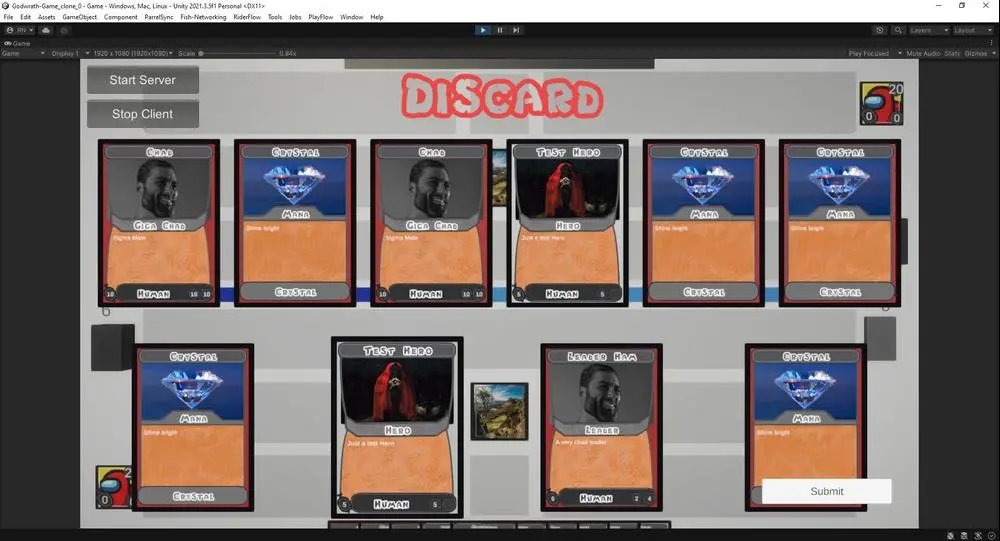
Task: Click the Submit button
Action: pos(826,491)
